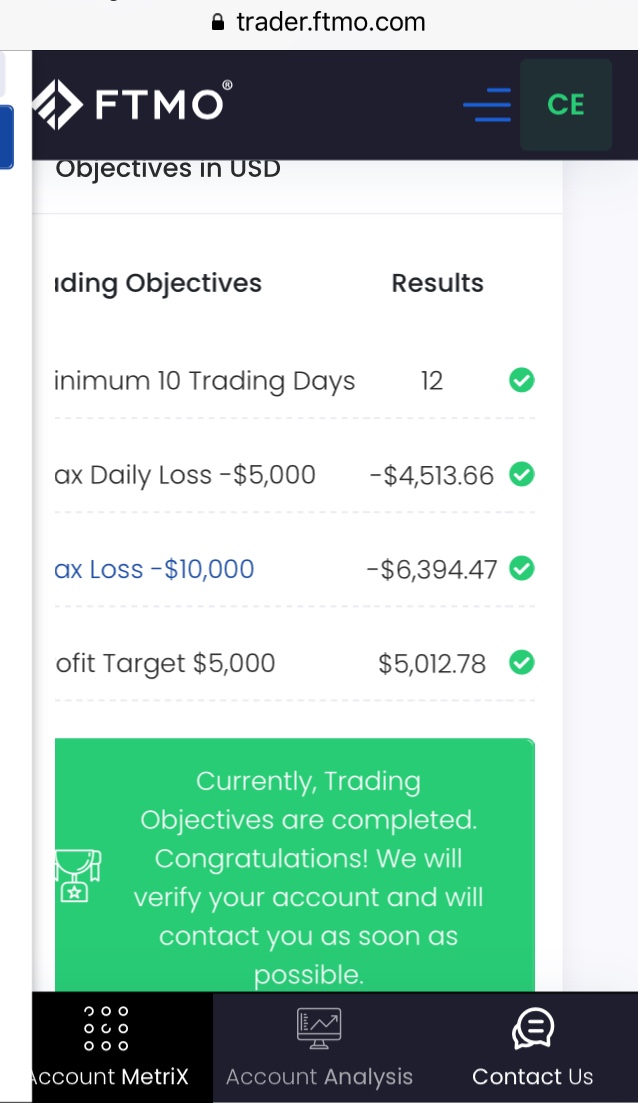The width and height of the screenshot is (638, 1103).
Task: Open the Max Loss -$10,000 link
Action: pos(155,569)
